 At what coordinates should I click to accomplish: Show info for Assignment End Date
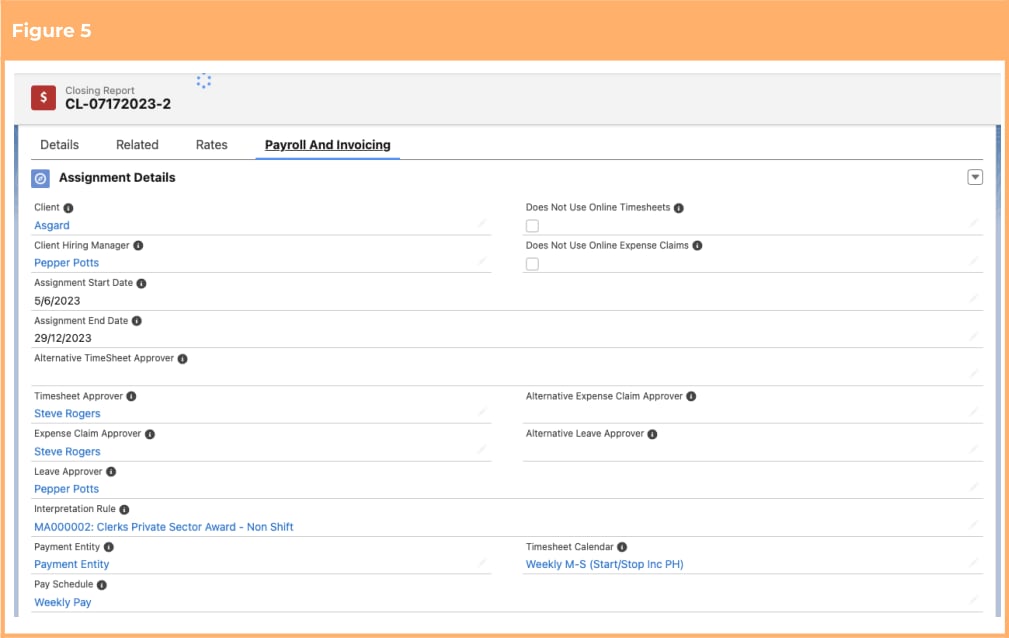coord(136,321)
